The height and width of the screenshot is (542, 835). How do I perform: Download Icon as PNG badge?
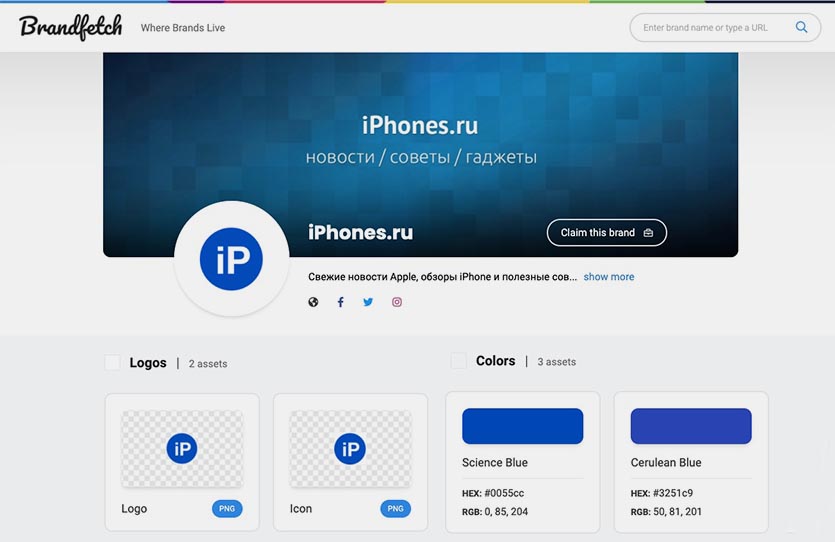(395, 508)
